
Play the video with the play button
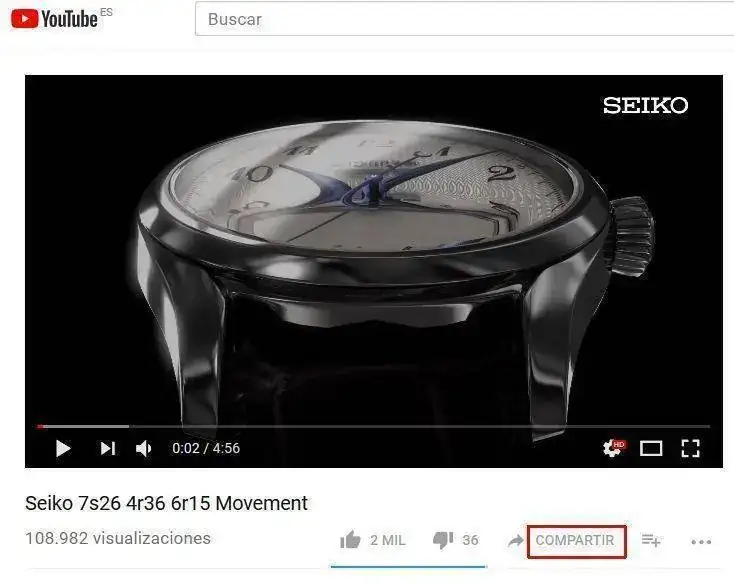tap(63, 448)
